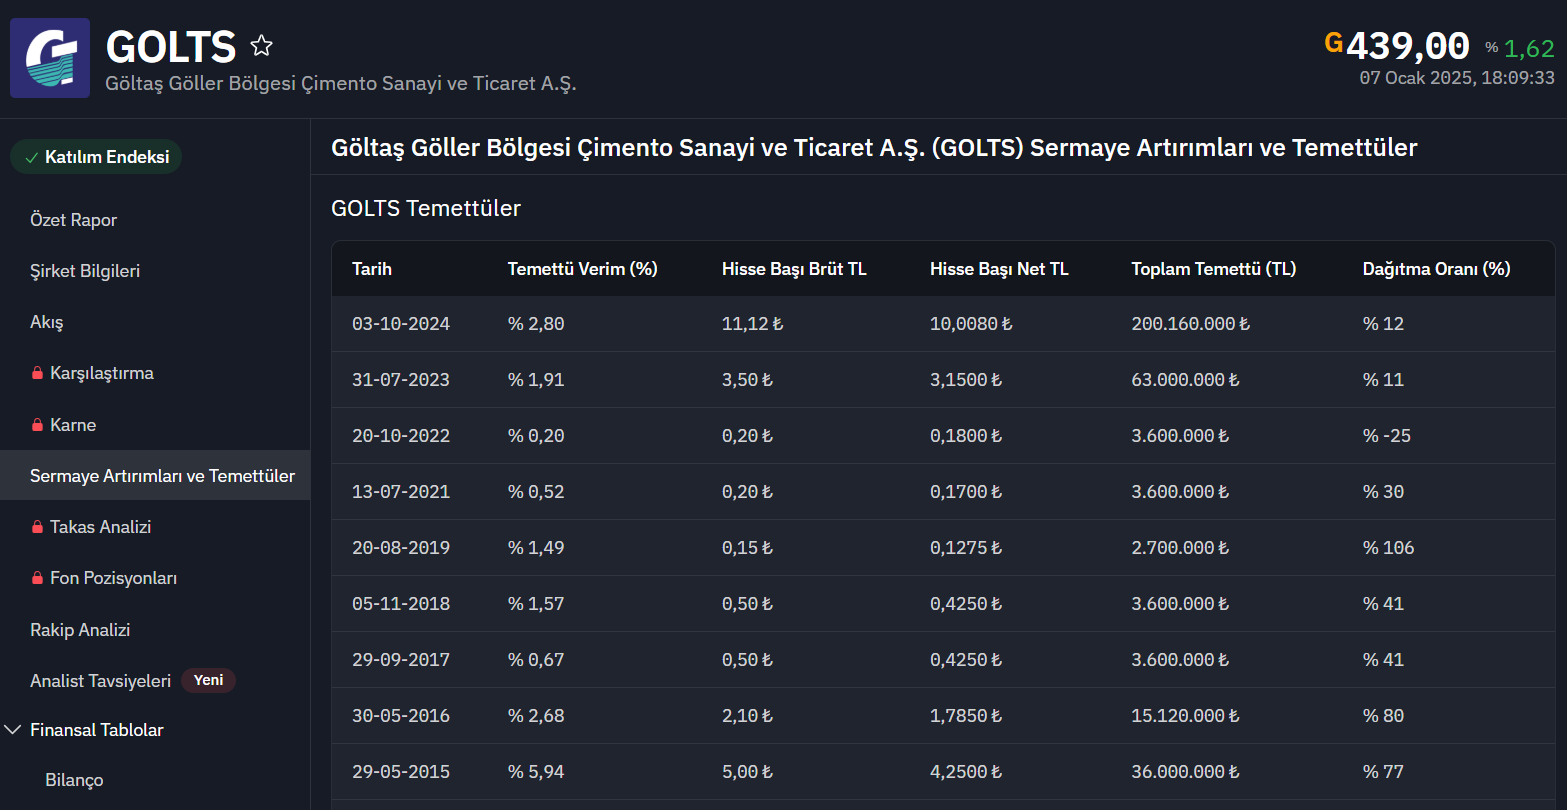
Task: Go to the Akış section
Action: [x=47, y=322]
